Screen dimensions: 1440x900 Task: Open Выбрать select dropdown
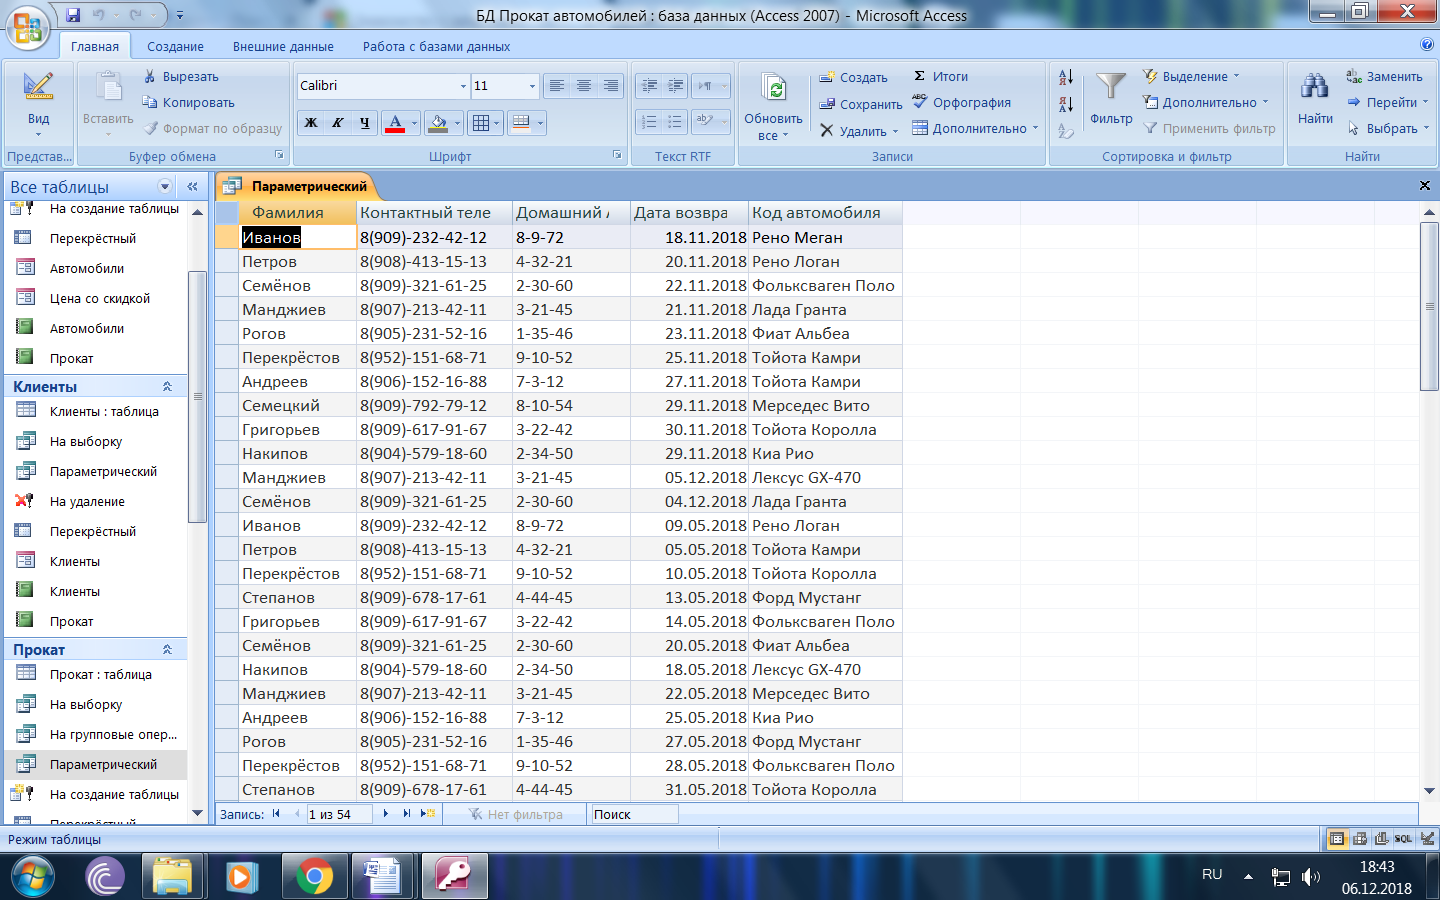click(x=1388, y=128)
